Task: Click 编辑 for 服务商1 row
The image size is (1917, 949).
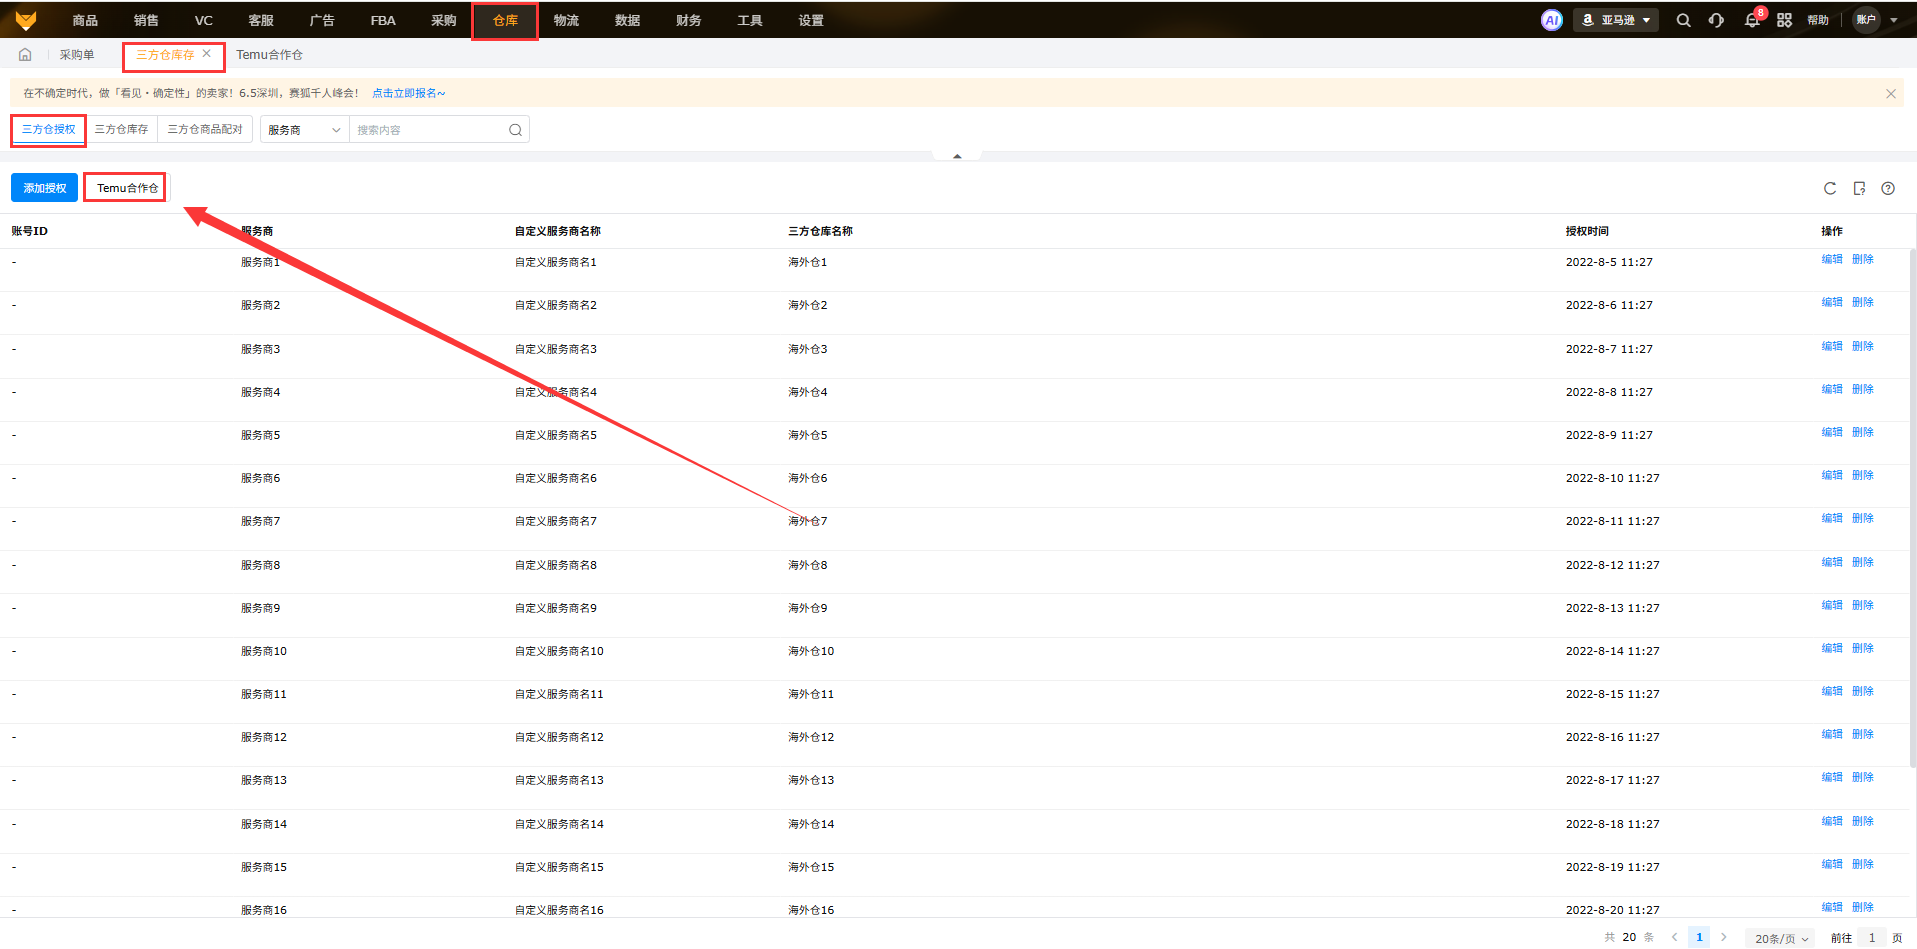Action: (x=1831, y=259)
